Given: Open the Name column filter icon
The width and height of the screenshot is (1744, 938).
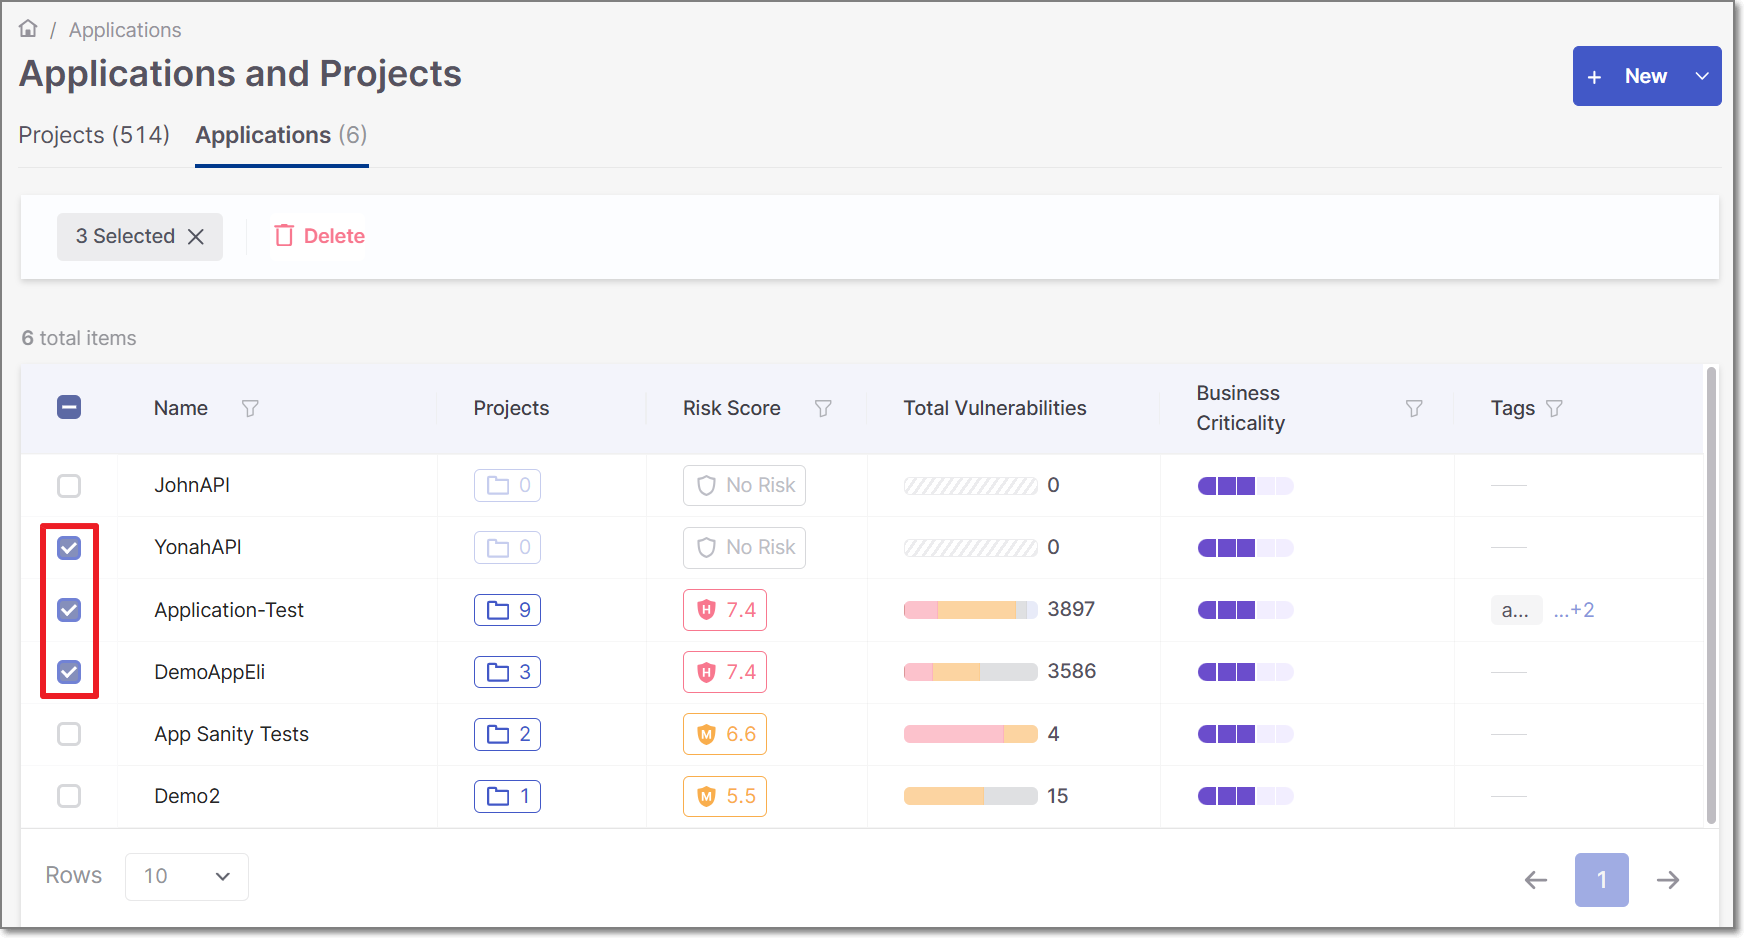Looking at the screenshot, I should (x=250, y=408).
